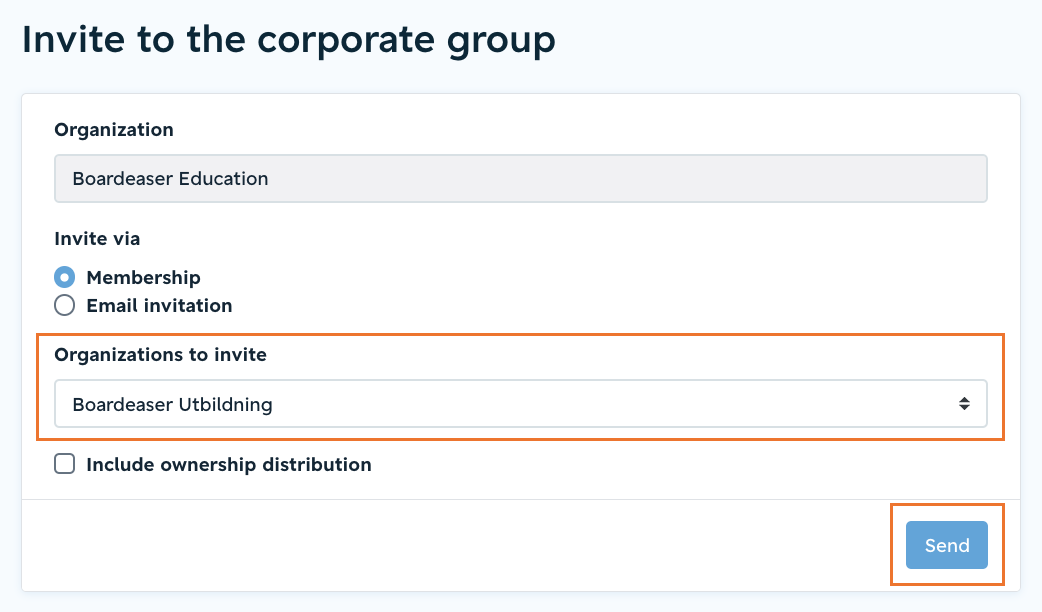Click the Organization field label

[114, 130]
